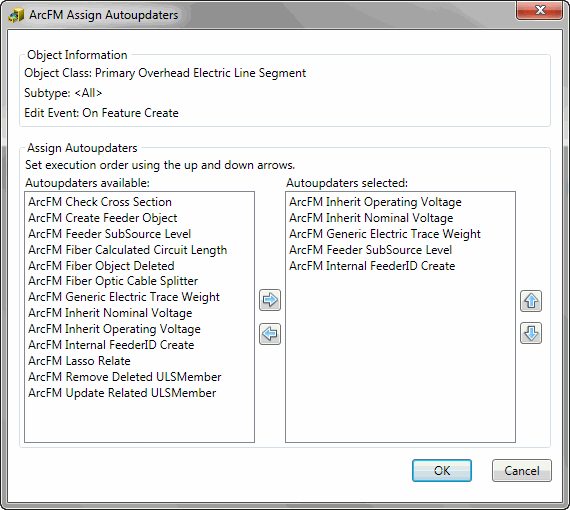Select ArcFM Internal FeederID Create in selected list

[x=372, y=266]
